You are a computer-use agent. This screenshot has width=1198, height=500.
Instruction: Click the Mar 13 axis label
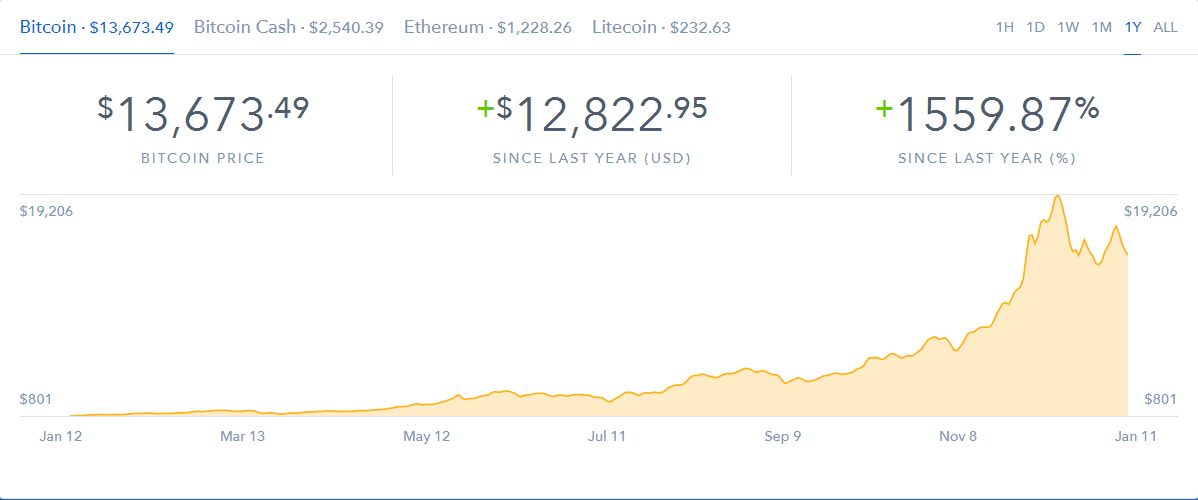242,436
